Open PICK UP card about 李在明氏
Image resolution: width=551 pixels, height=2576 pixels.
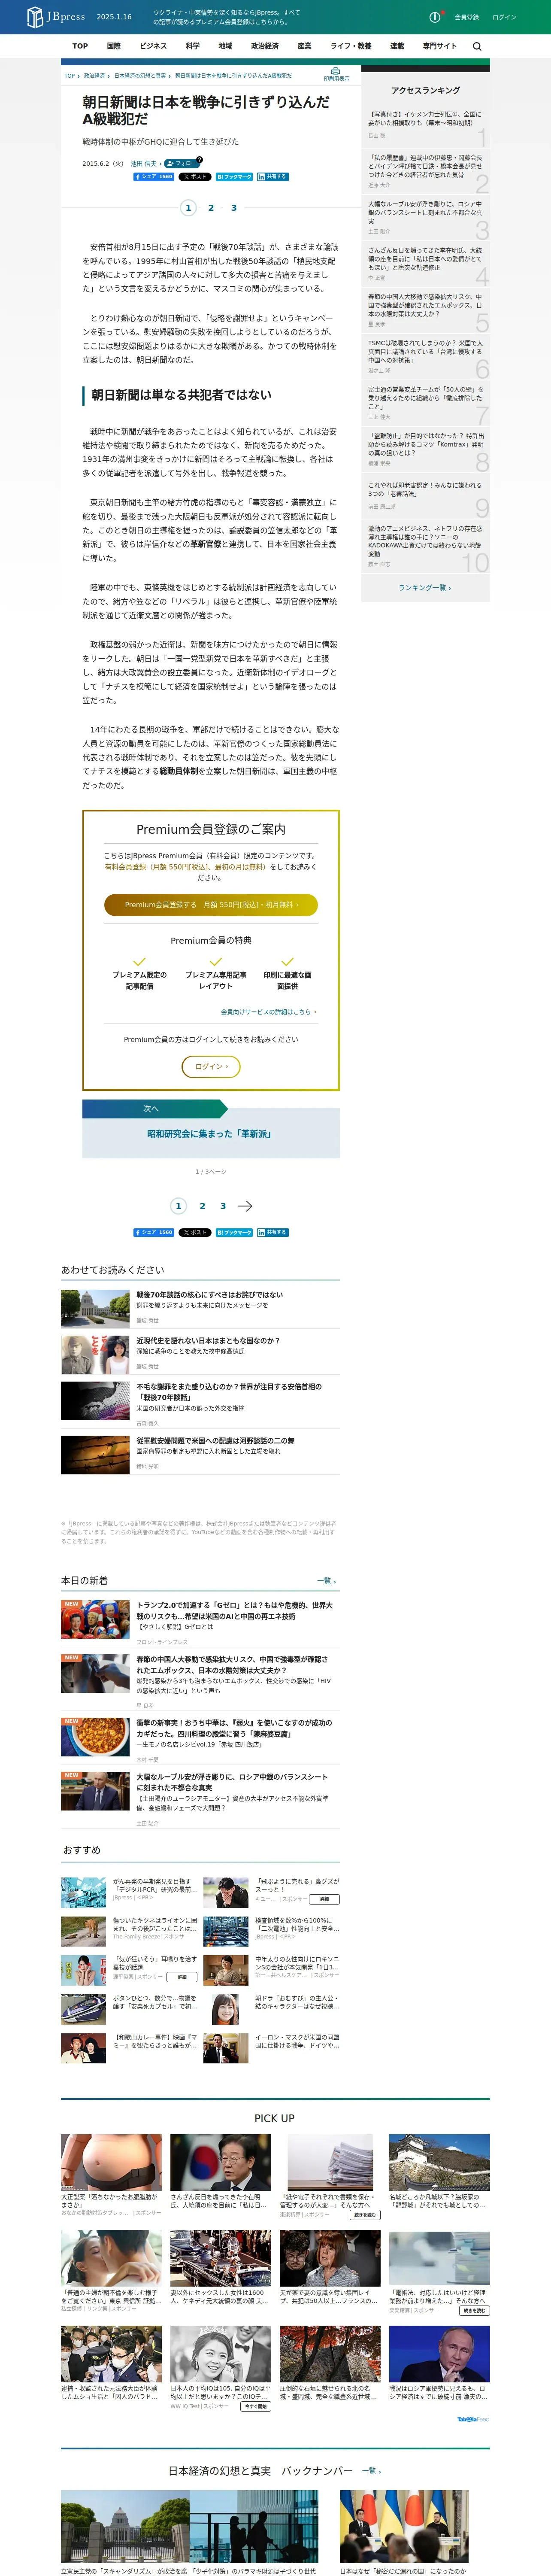tap(220, 2173)
